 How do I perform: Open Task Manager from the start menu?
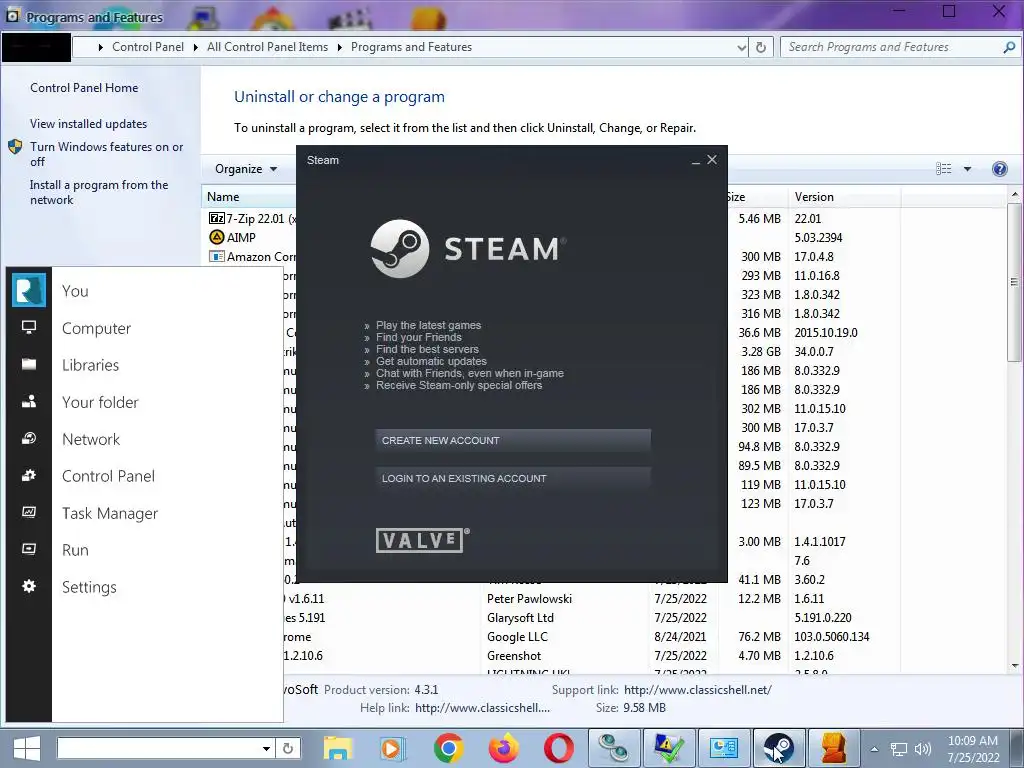coord(110,514)
